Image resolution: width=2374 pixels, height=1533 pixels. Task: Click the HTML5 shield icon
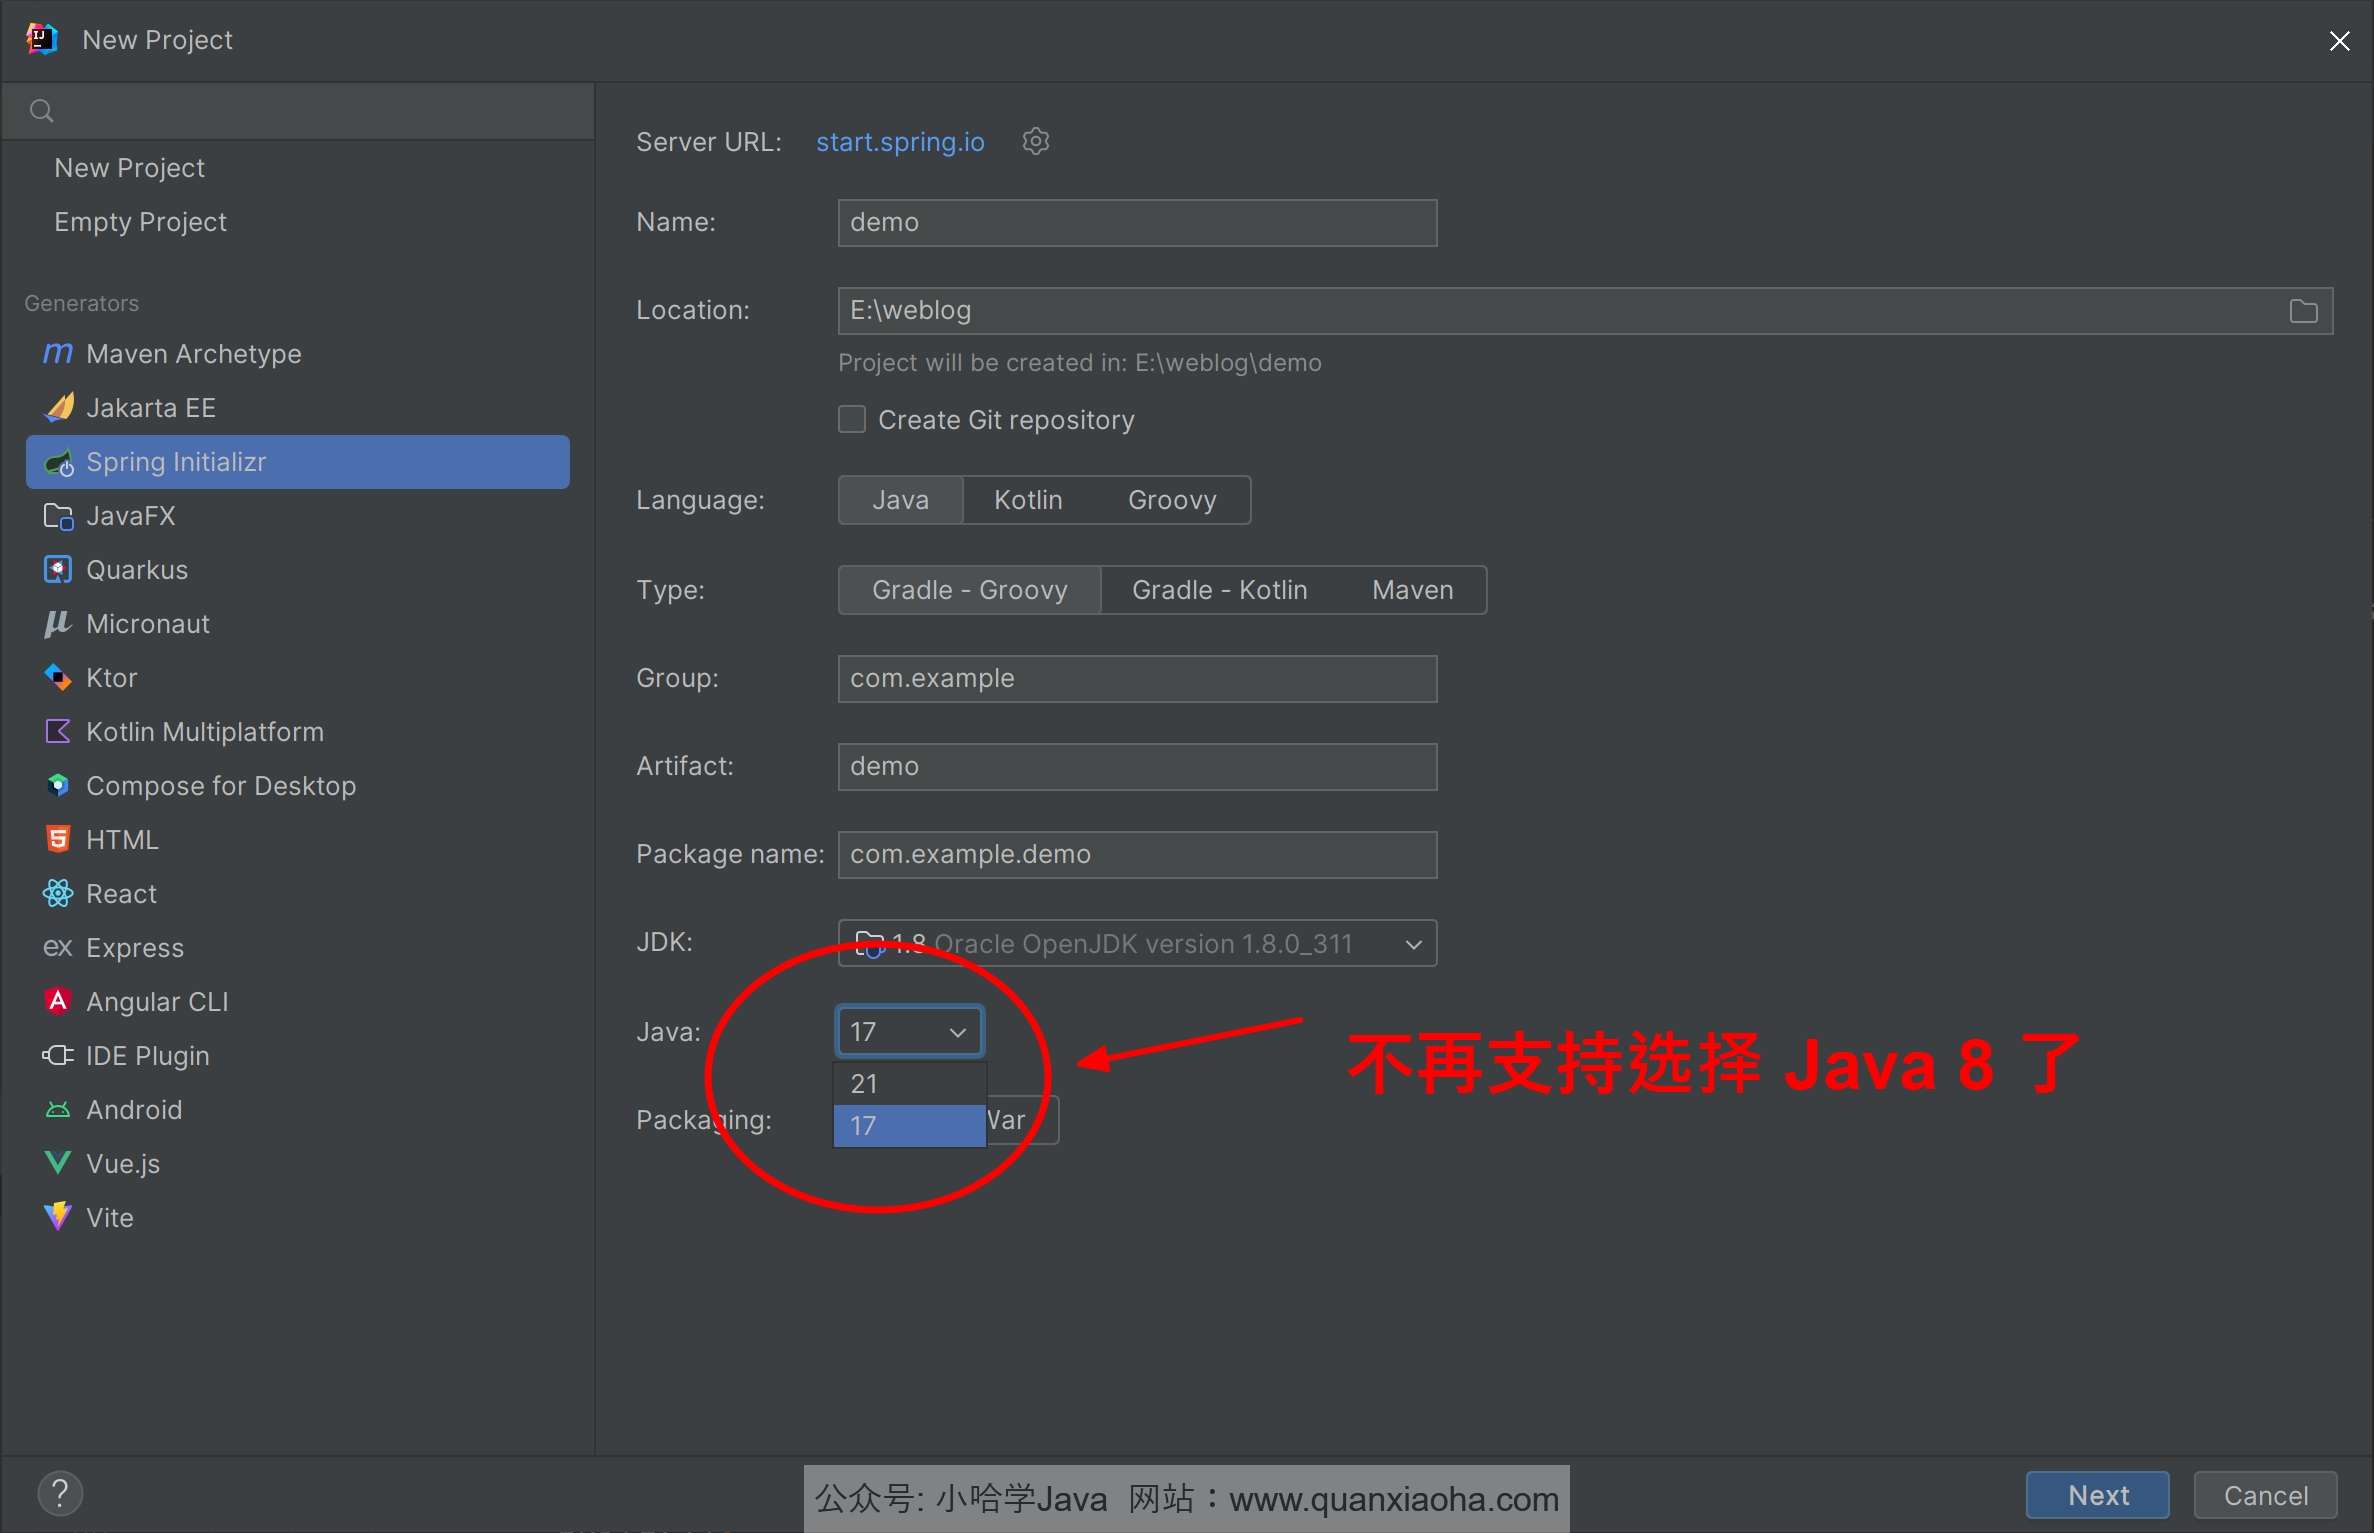[59, 840]
